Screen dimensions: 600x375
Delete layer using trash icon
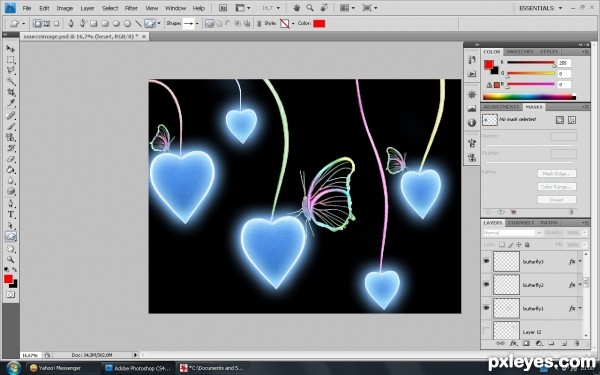pyautogui.click(x=576, y=344)
